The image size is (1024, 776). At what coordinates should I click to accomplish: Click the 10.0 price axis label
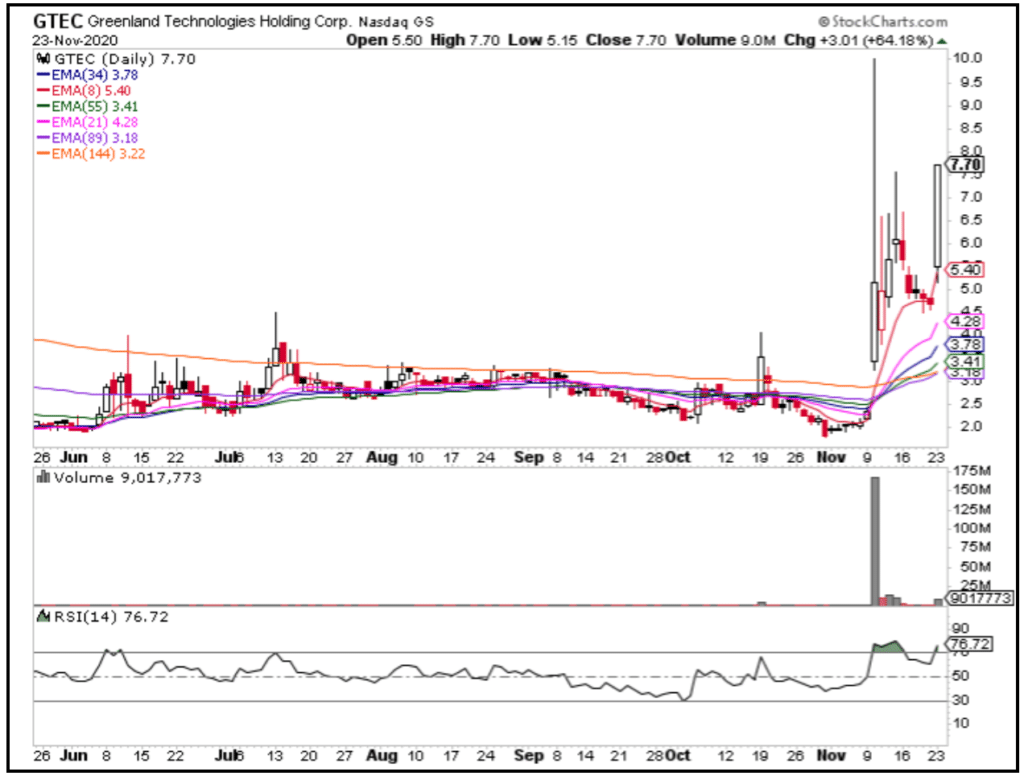point(967,58)
